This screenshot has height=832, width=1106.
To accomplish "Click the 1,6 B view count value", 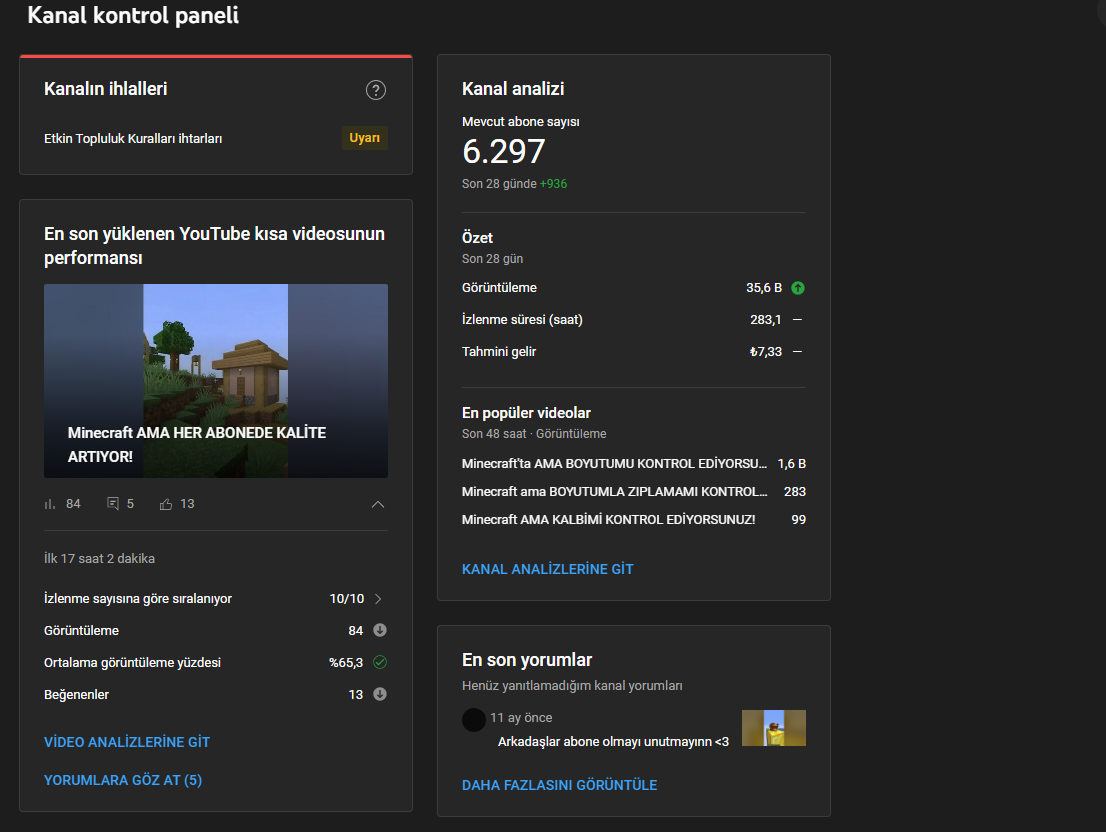I will pos(791,463).
